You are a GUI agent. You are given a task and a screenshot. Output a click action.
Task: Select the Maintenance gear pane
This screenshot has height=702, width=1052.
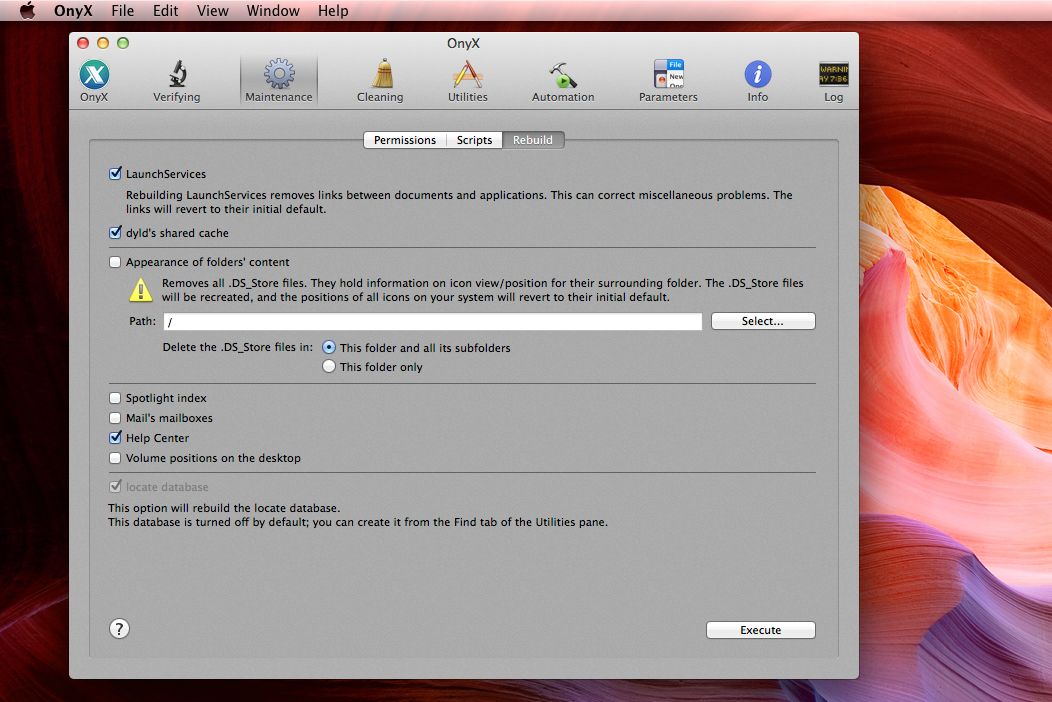pyautogui.click(x=278, y=81)
